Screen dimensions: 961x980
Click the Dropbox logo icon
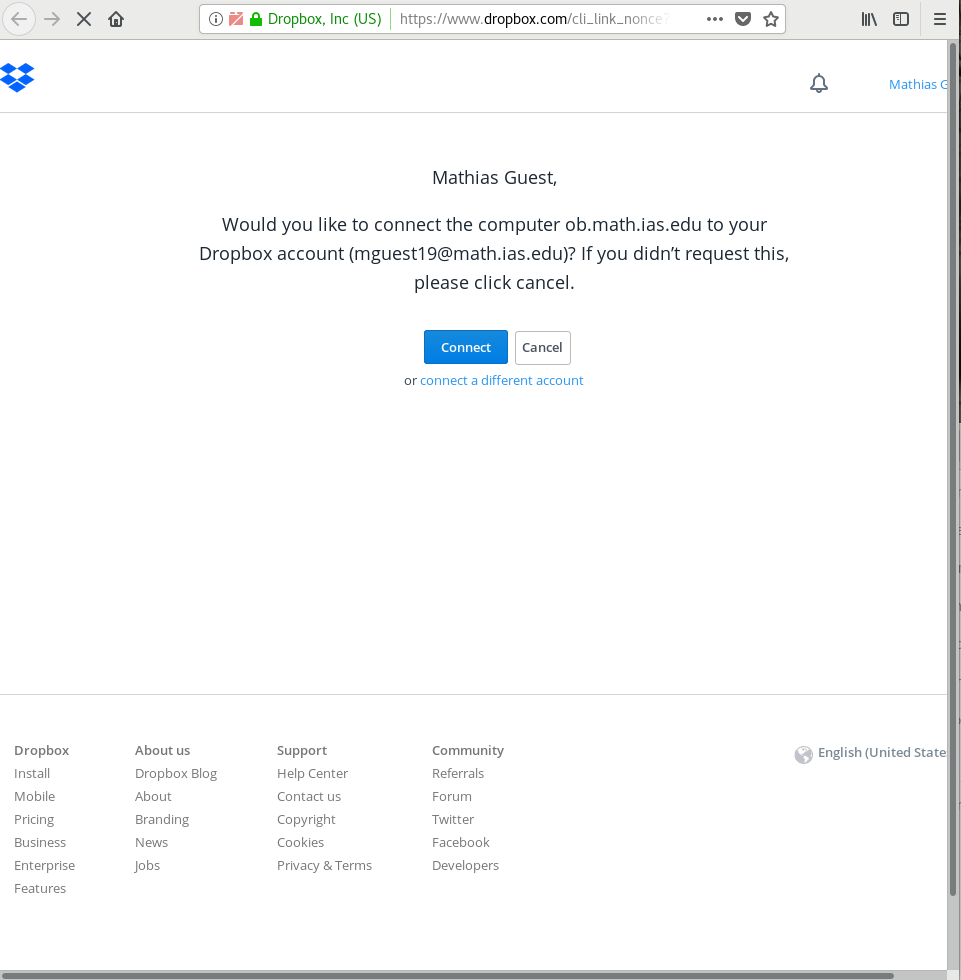(18, 77)
